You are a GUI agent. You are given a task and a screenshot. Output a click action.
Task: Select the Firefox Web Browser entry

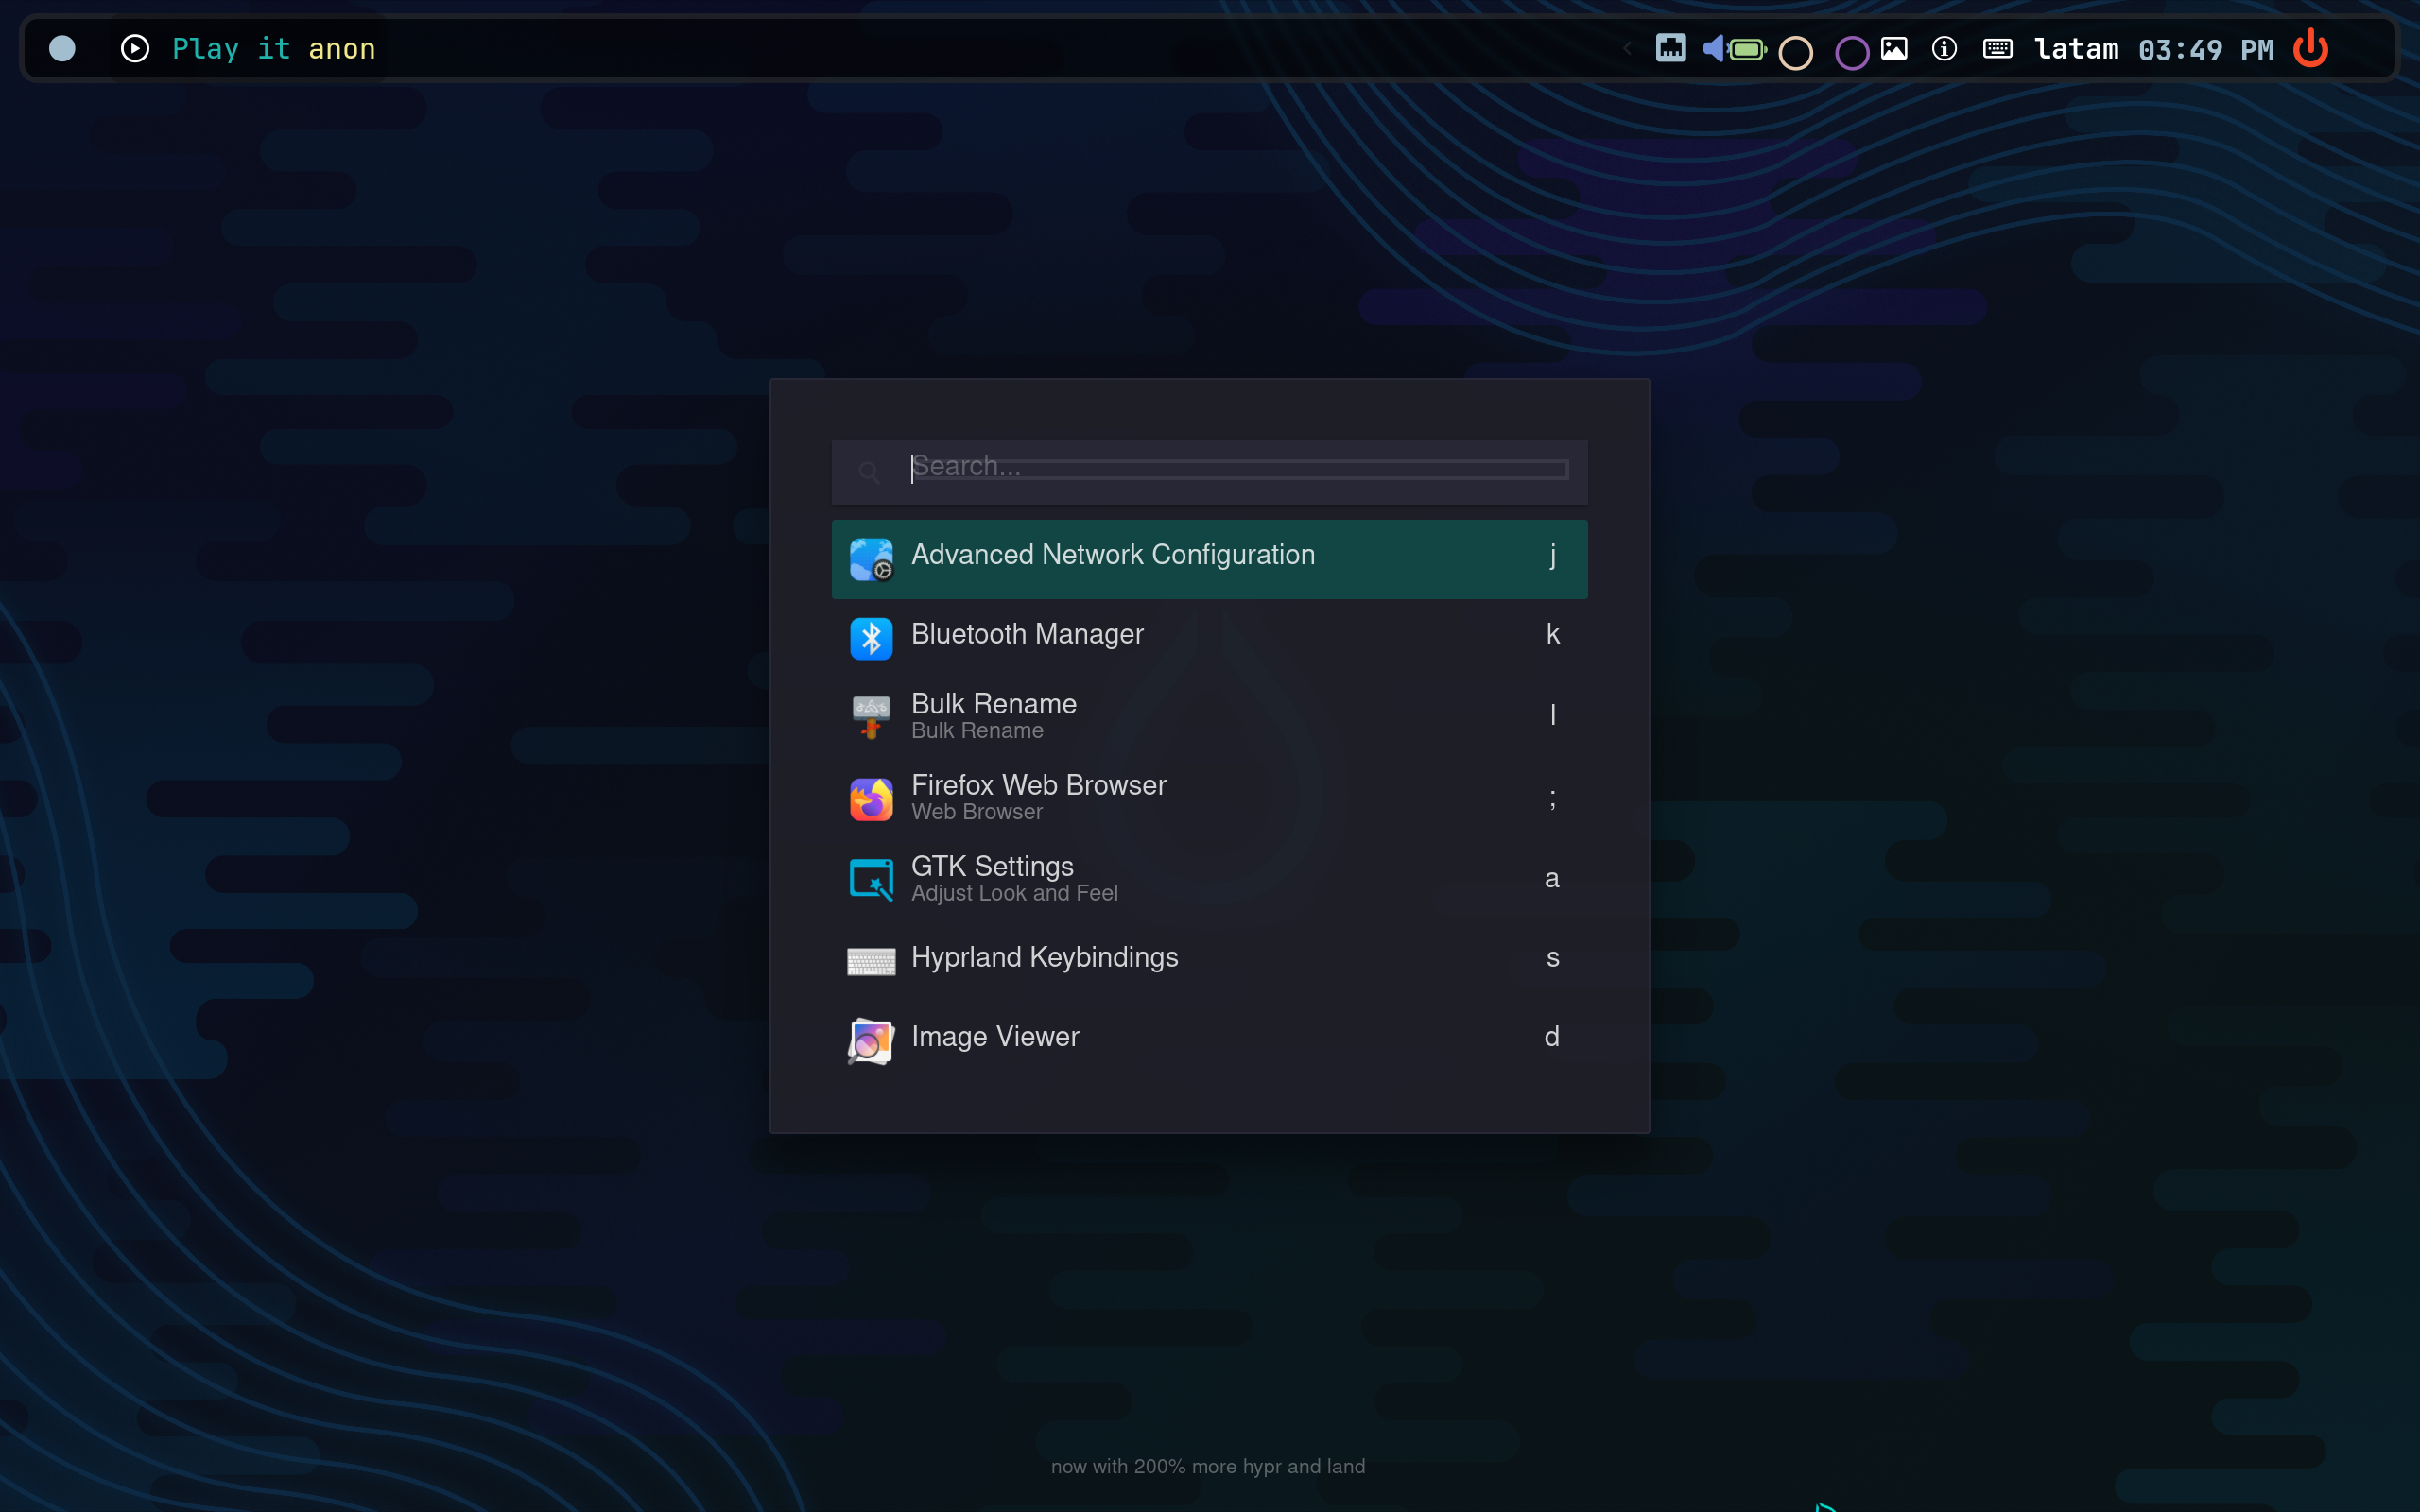coord(1209,799)
